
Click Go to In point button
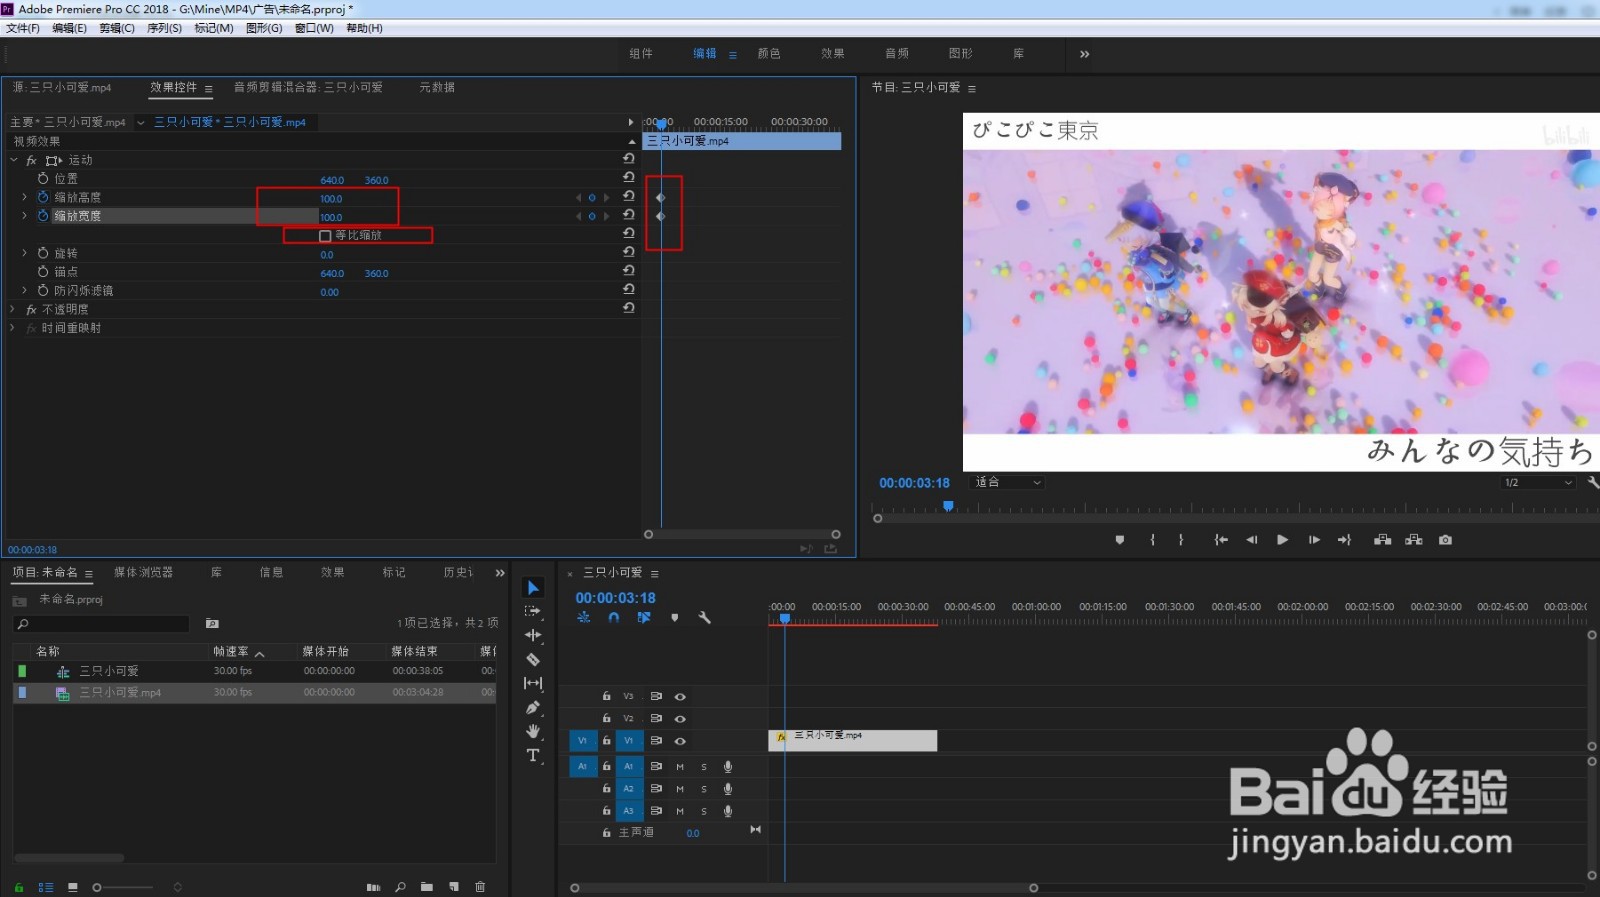pyautogui.click(x=1221, y=540)
